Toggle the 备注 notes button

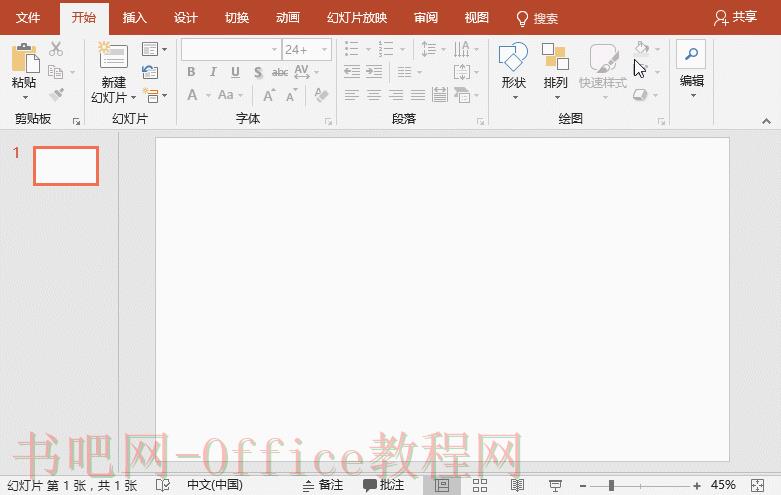point(323,485)
